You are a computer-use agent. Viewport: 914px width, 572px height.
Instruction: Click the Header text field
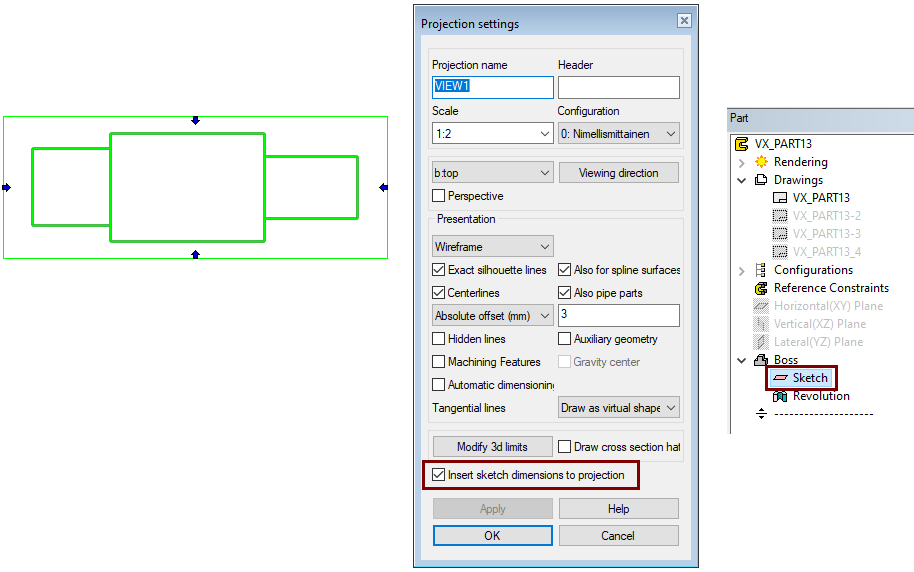pyautogui.click(x=618, y=87)
